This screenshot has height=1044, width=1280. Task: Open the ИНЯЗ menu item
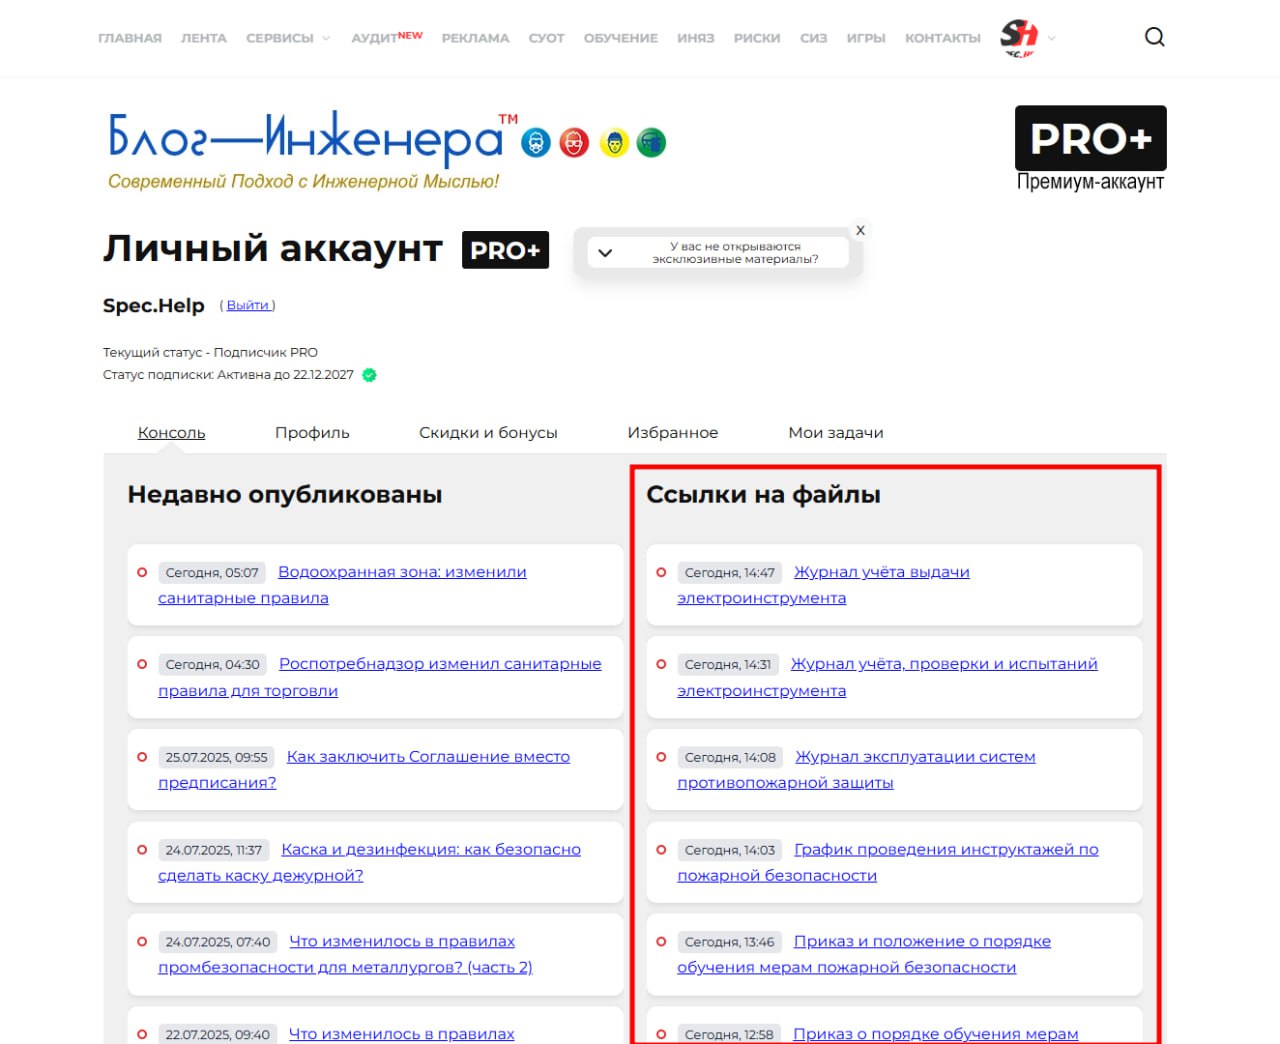tap(696, 38)
